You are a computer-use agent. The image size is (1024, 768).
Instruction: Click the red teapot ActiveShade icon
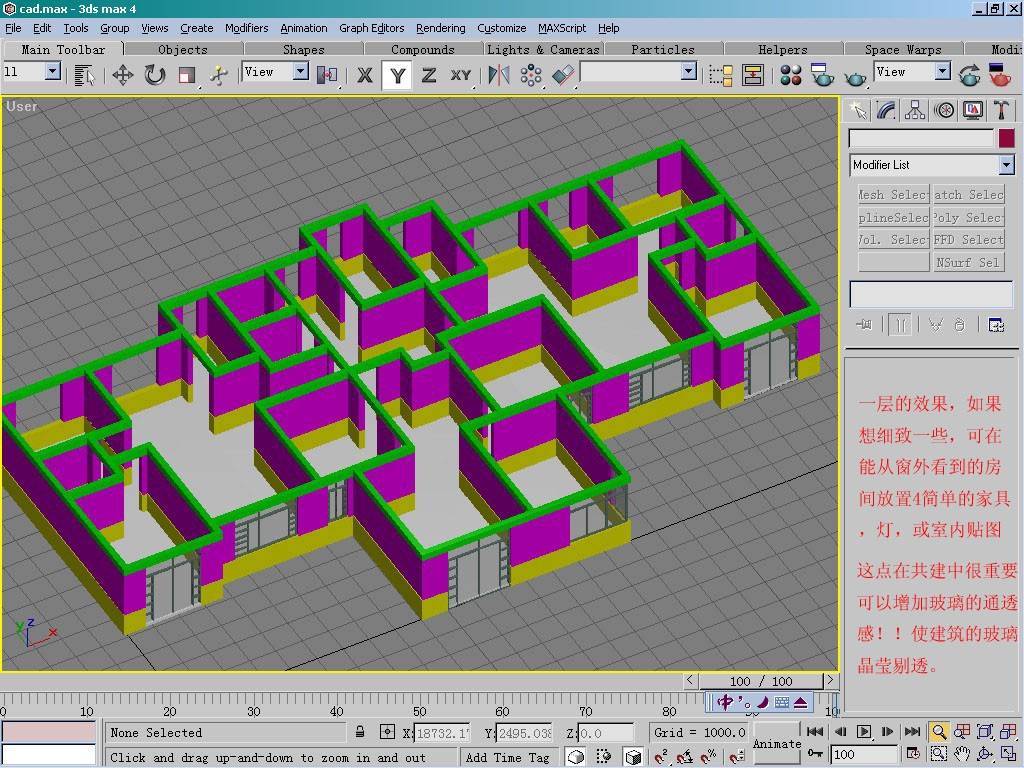coord(1000,75)
